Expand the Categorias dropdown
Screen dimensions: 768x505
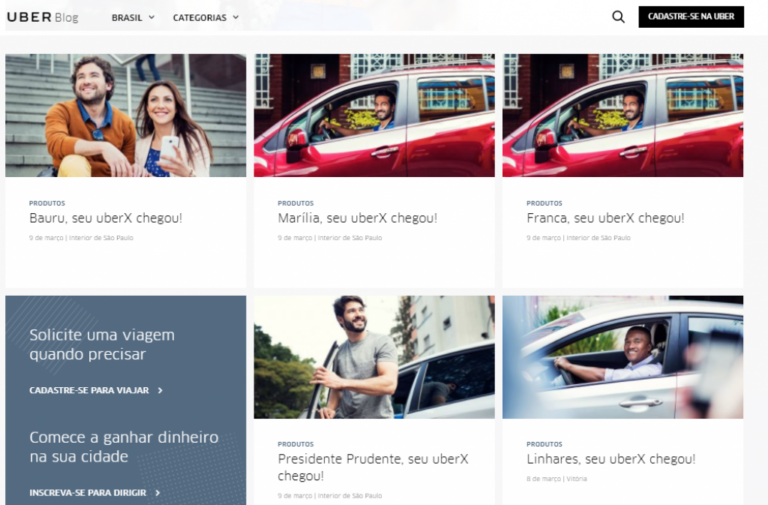(206, 18)
